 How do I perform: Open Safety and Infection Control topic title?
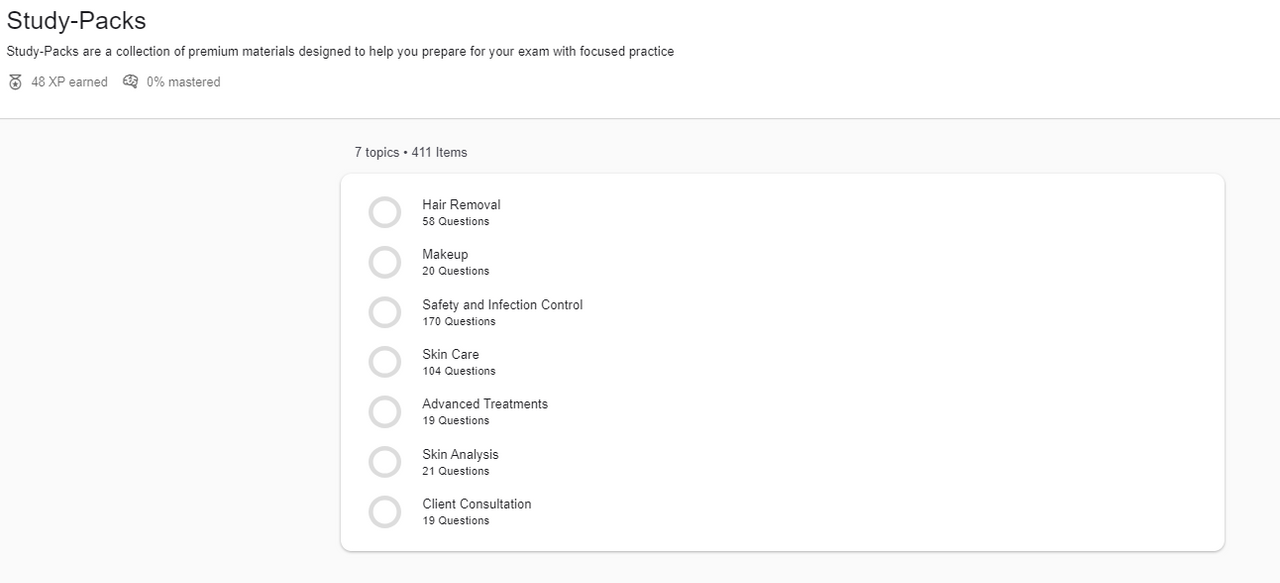pos(502,305)
